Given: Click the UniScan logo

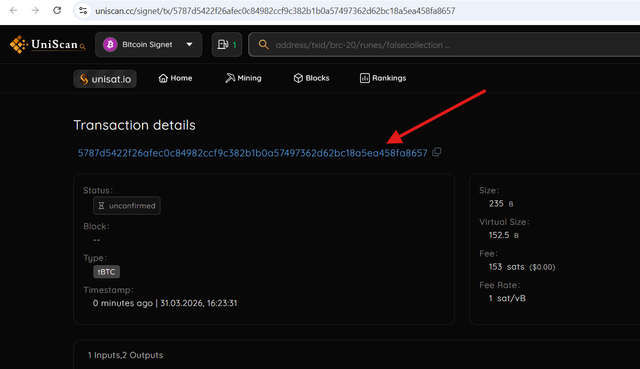Looking at the screenshot, I should click(47, 44).
